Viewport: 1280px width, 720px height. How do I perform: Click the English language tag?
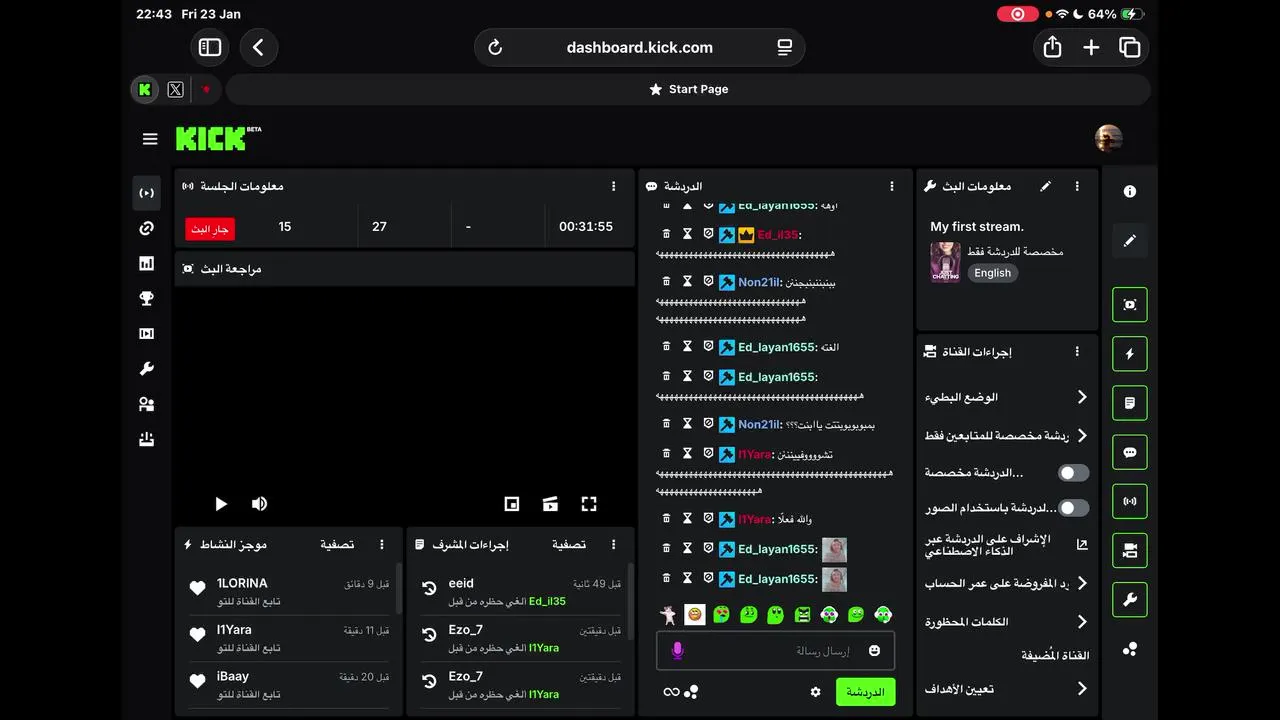pyautogui.click(x=992, y=273)
